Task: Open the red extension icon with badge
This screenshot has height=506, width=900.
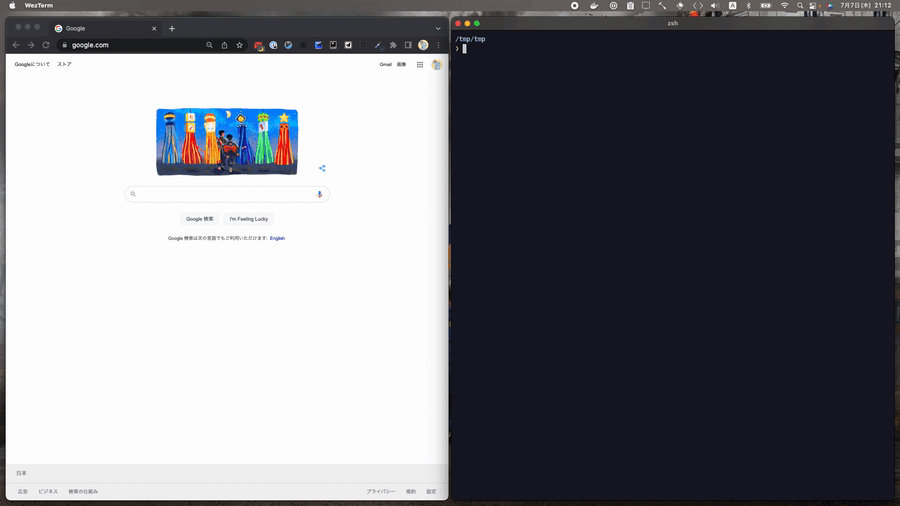Action: point(258,45)
